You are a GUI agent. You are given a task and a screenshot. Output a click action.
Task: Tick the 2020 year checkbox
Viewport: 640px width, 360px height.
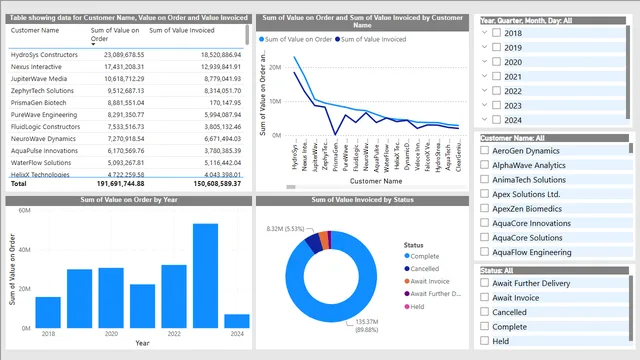click(496, 62)
